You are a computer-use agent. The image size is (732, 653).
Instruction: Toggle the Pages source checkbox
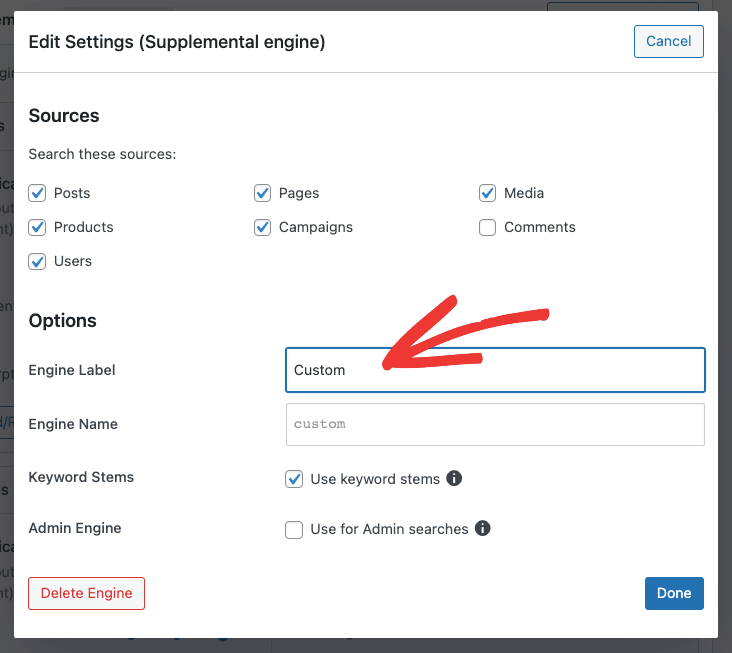[263, 193]
